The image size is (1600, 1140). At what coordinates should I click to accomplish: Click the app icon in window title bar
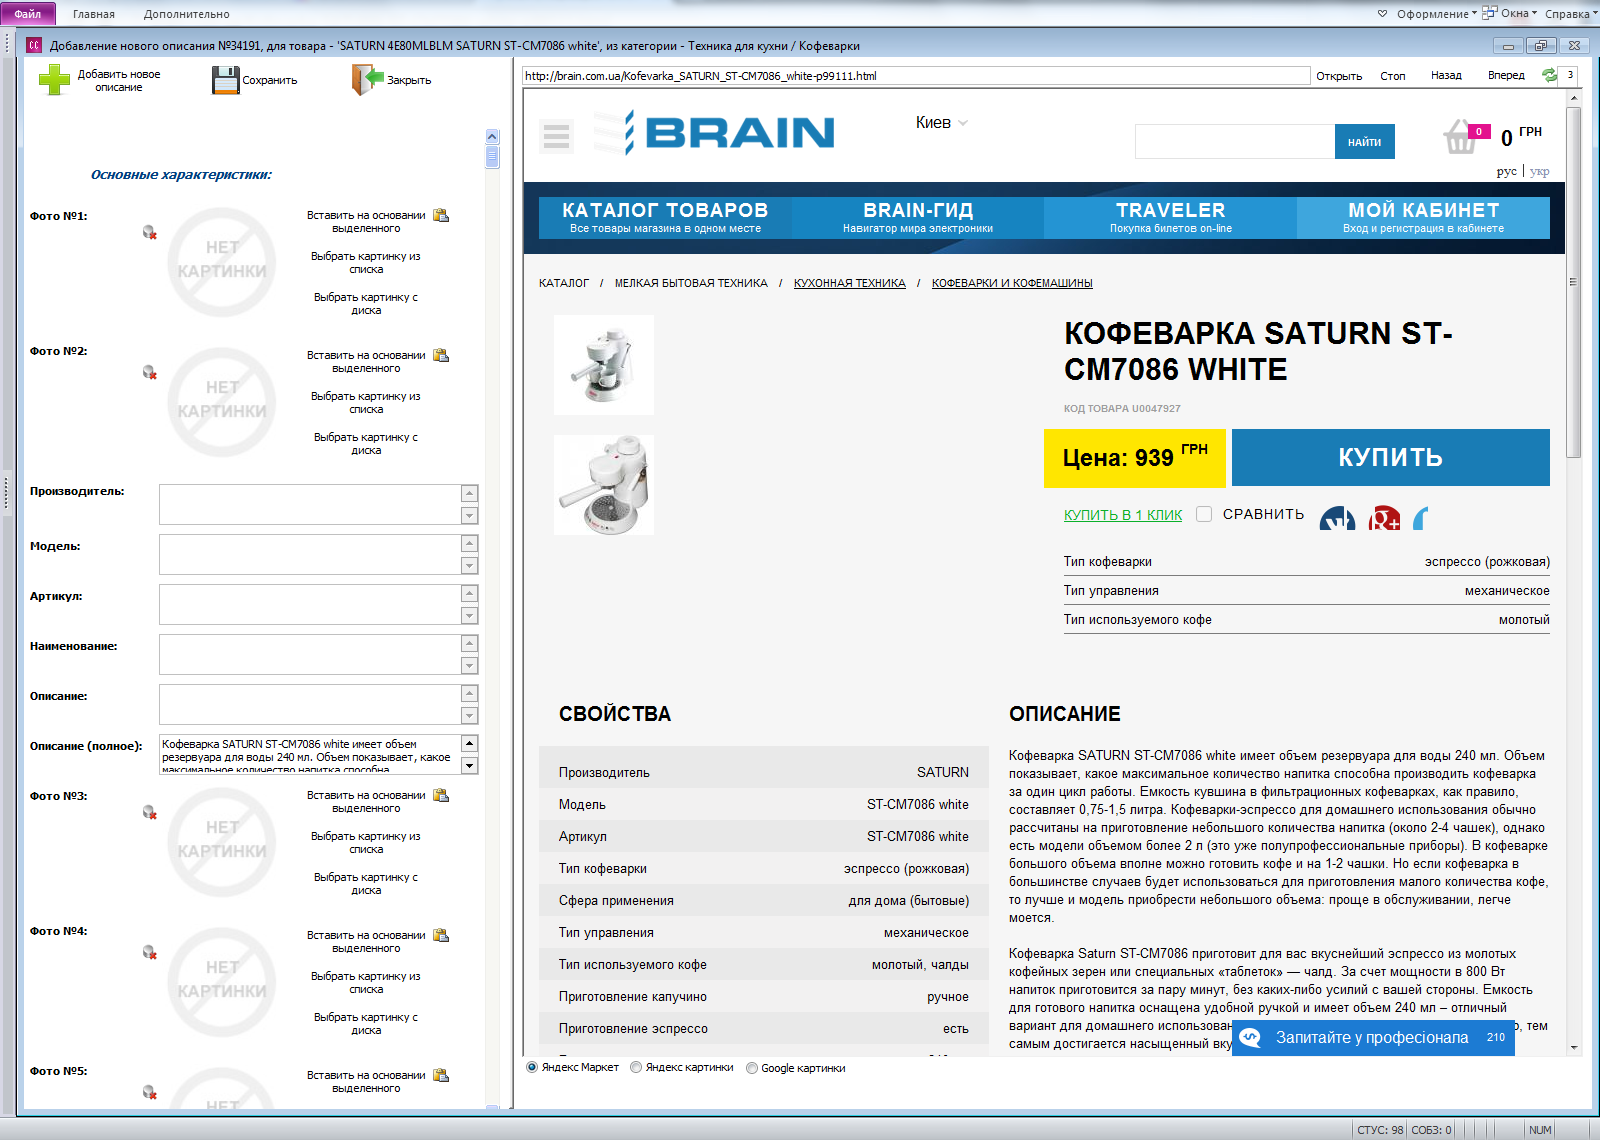[34, 45]
